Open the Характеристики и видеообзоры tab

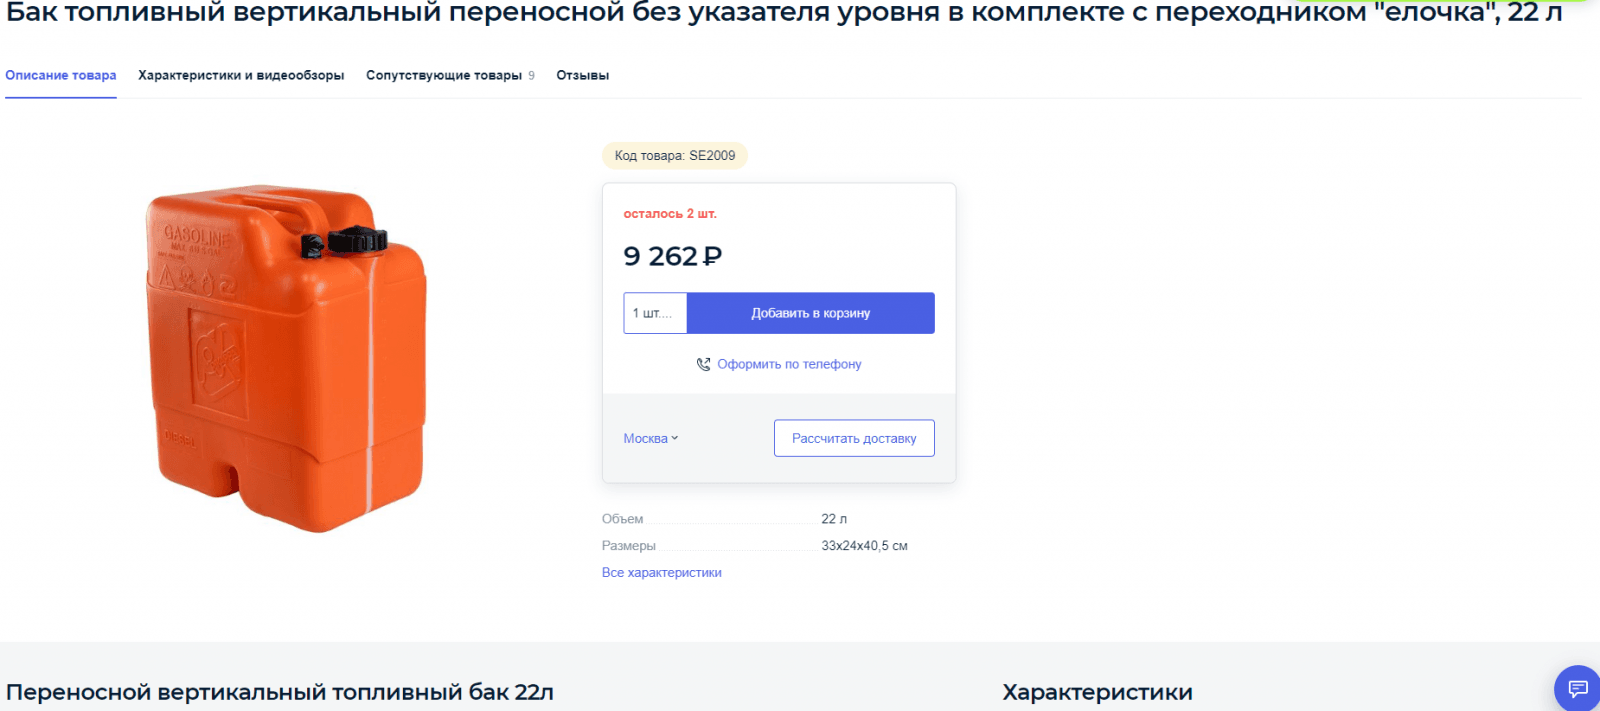point(240,74)
